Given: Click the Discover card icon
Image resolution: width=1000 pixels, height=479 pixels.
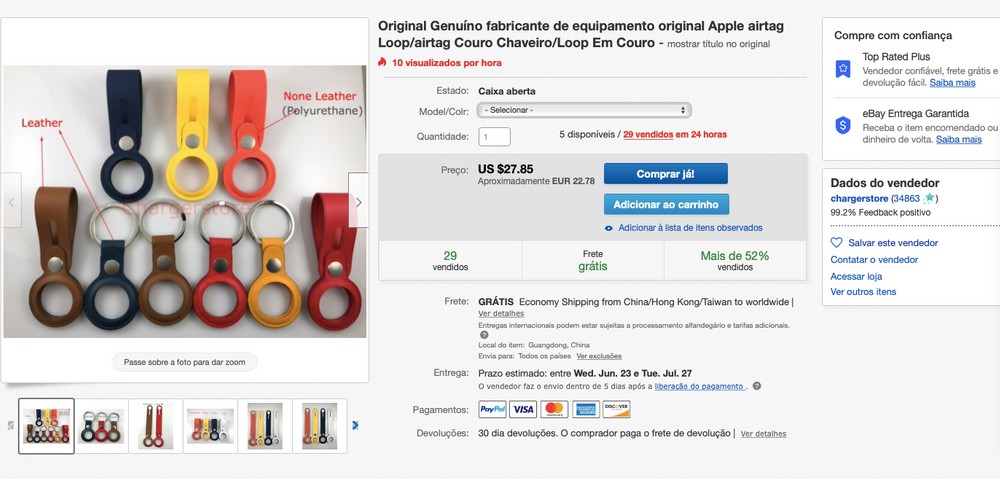Looking at the screenshot, I should 616,409.
